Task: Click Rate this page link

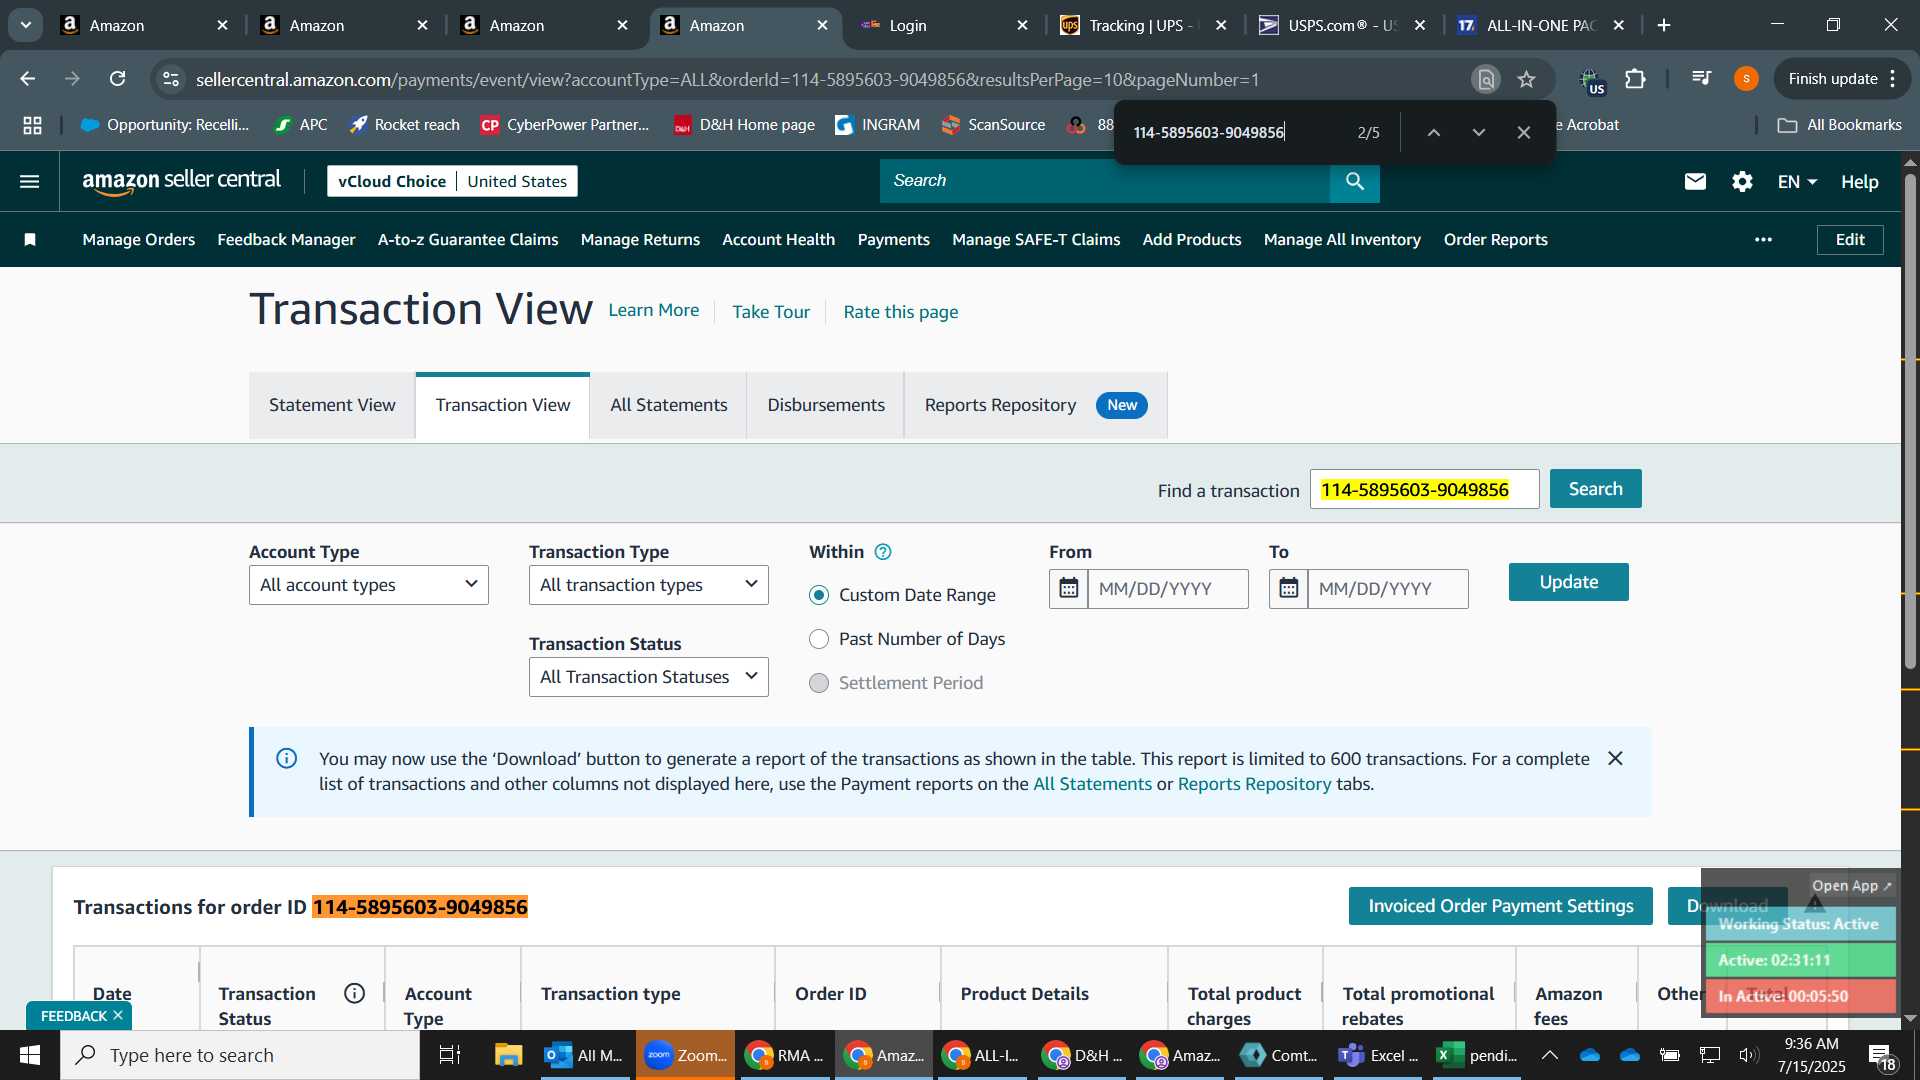Action: (x=900, y=312)
